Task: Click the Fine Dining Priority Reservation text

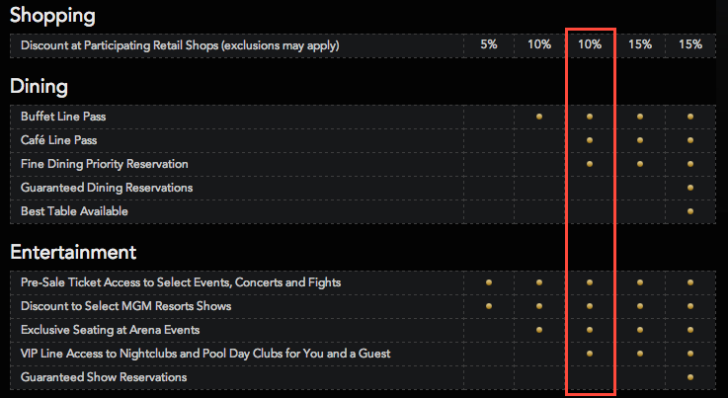Action: (104, 164)
